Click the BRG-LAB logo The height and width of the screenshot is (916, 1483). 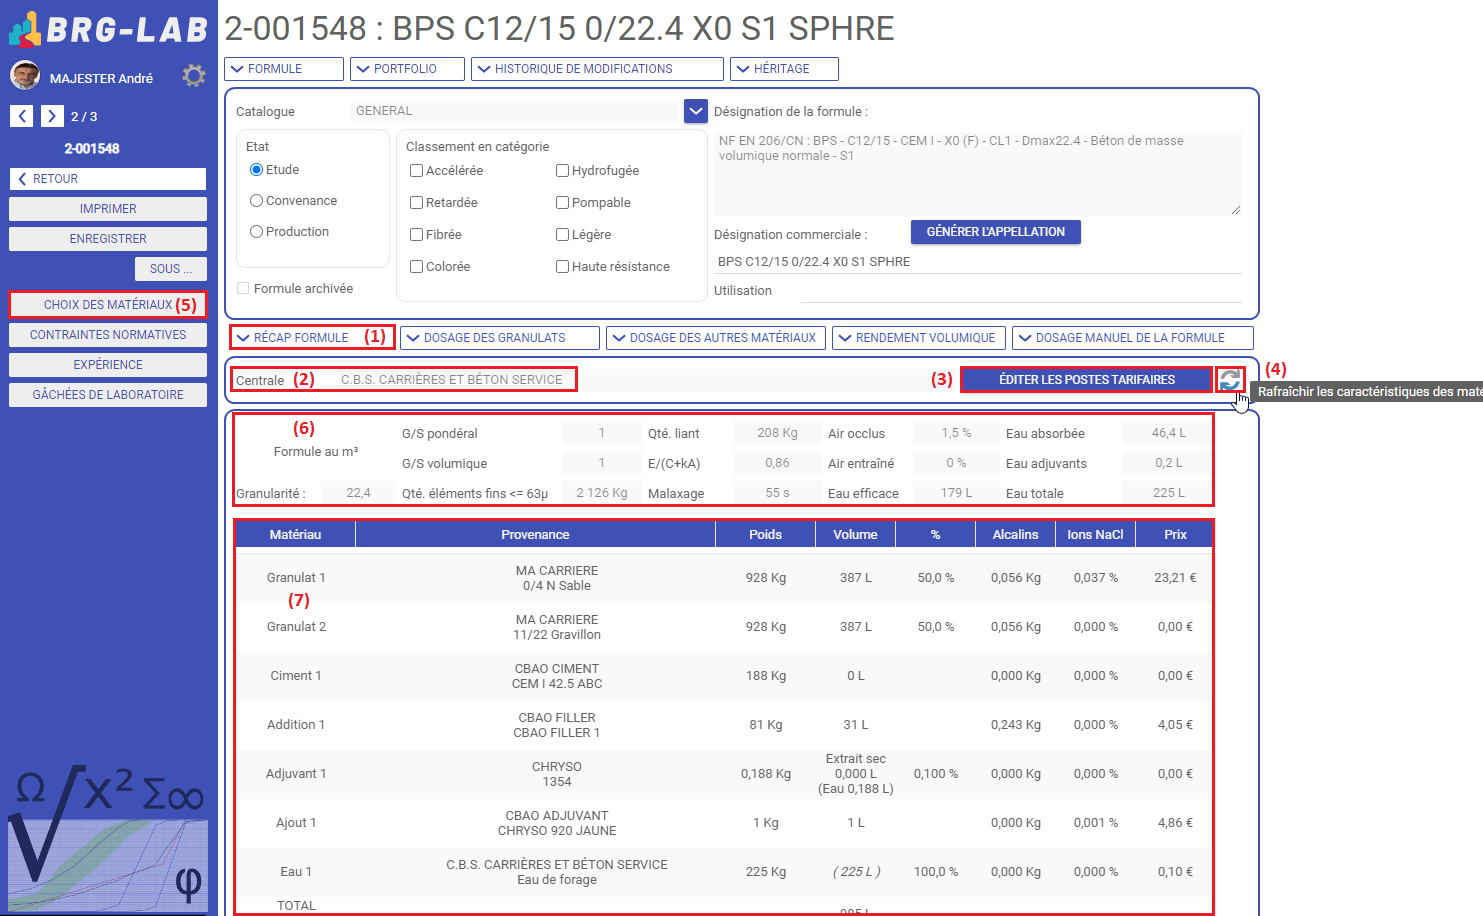click(108, 29)
